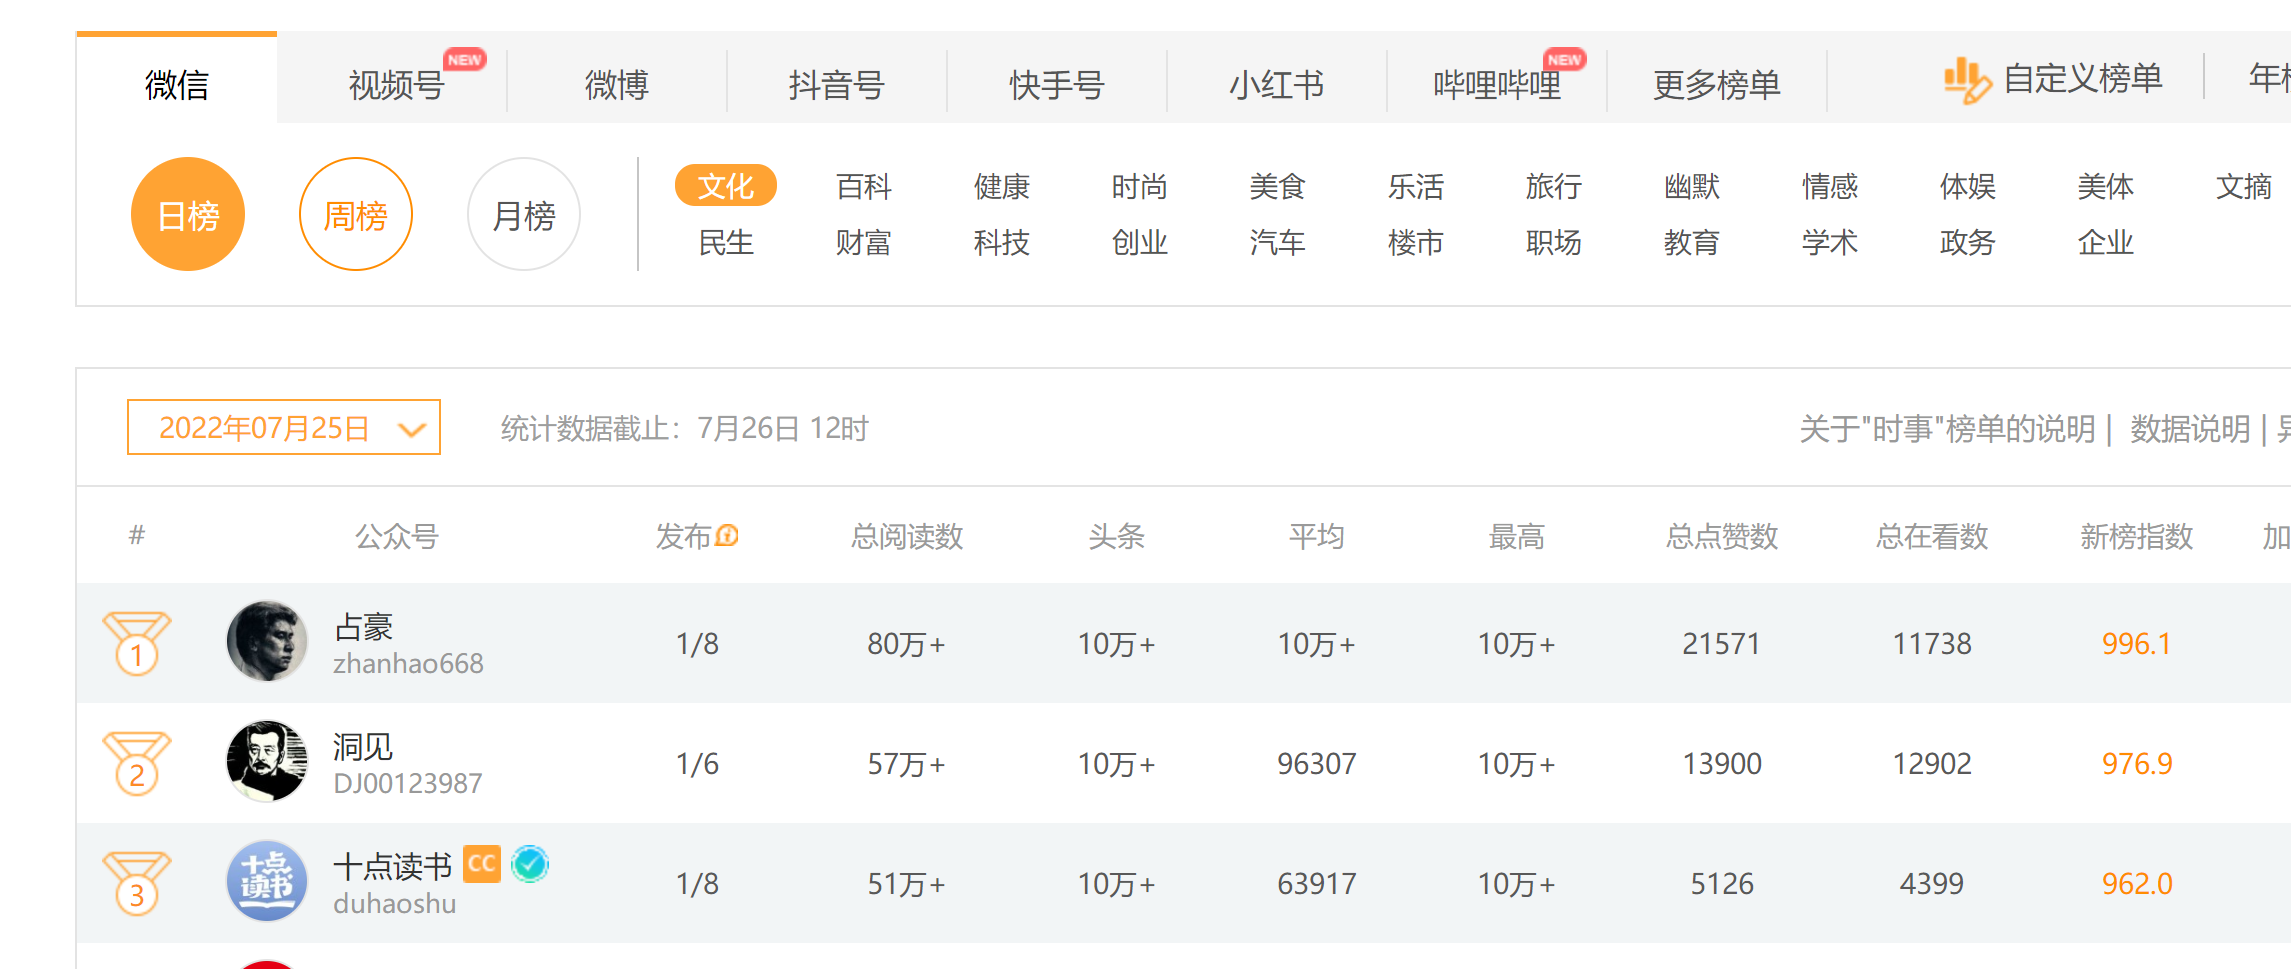Click the CC badge next to 十点读书
The width and height of the screenshot is (2291, 969).
(482, 864)
